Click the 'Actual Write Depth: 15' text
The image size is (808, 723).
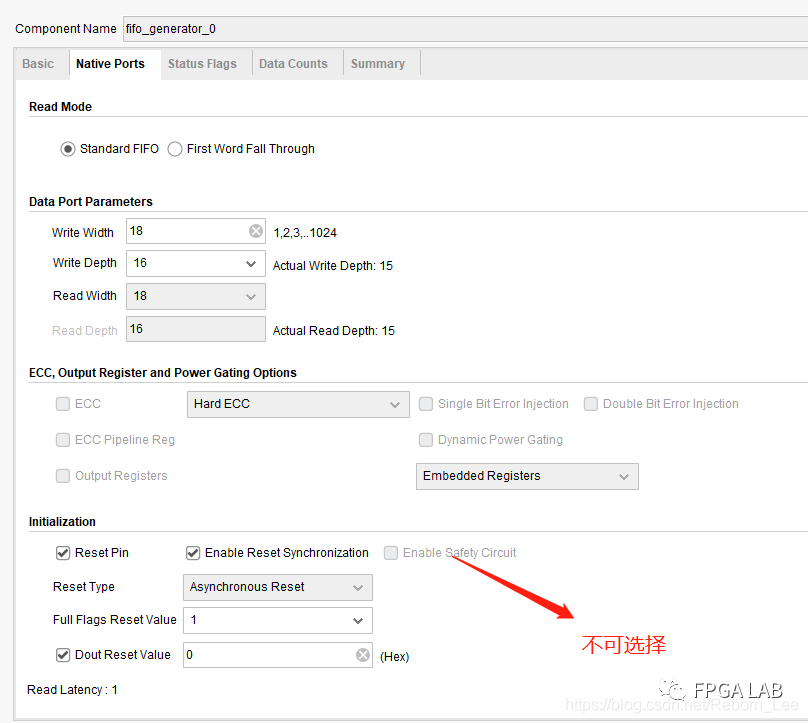coord(332,266)
